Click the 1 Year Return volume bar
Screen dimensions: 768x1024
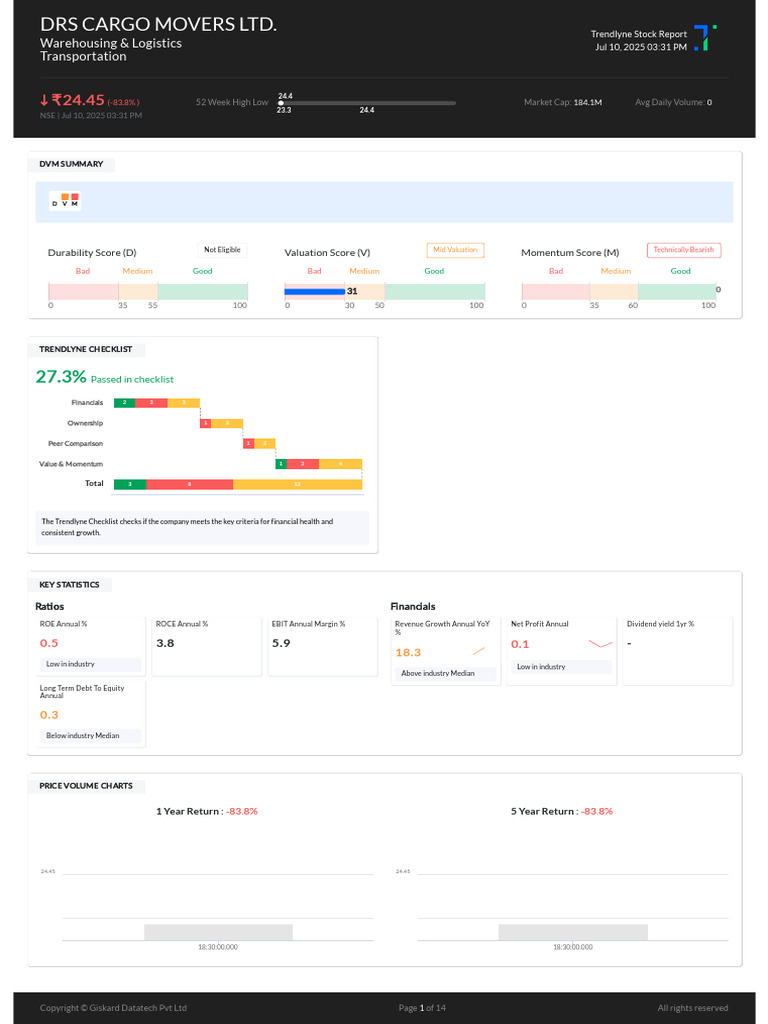click(218, 932)
